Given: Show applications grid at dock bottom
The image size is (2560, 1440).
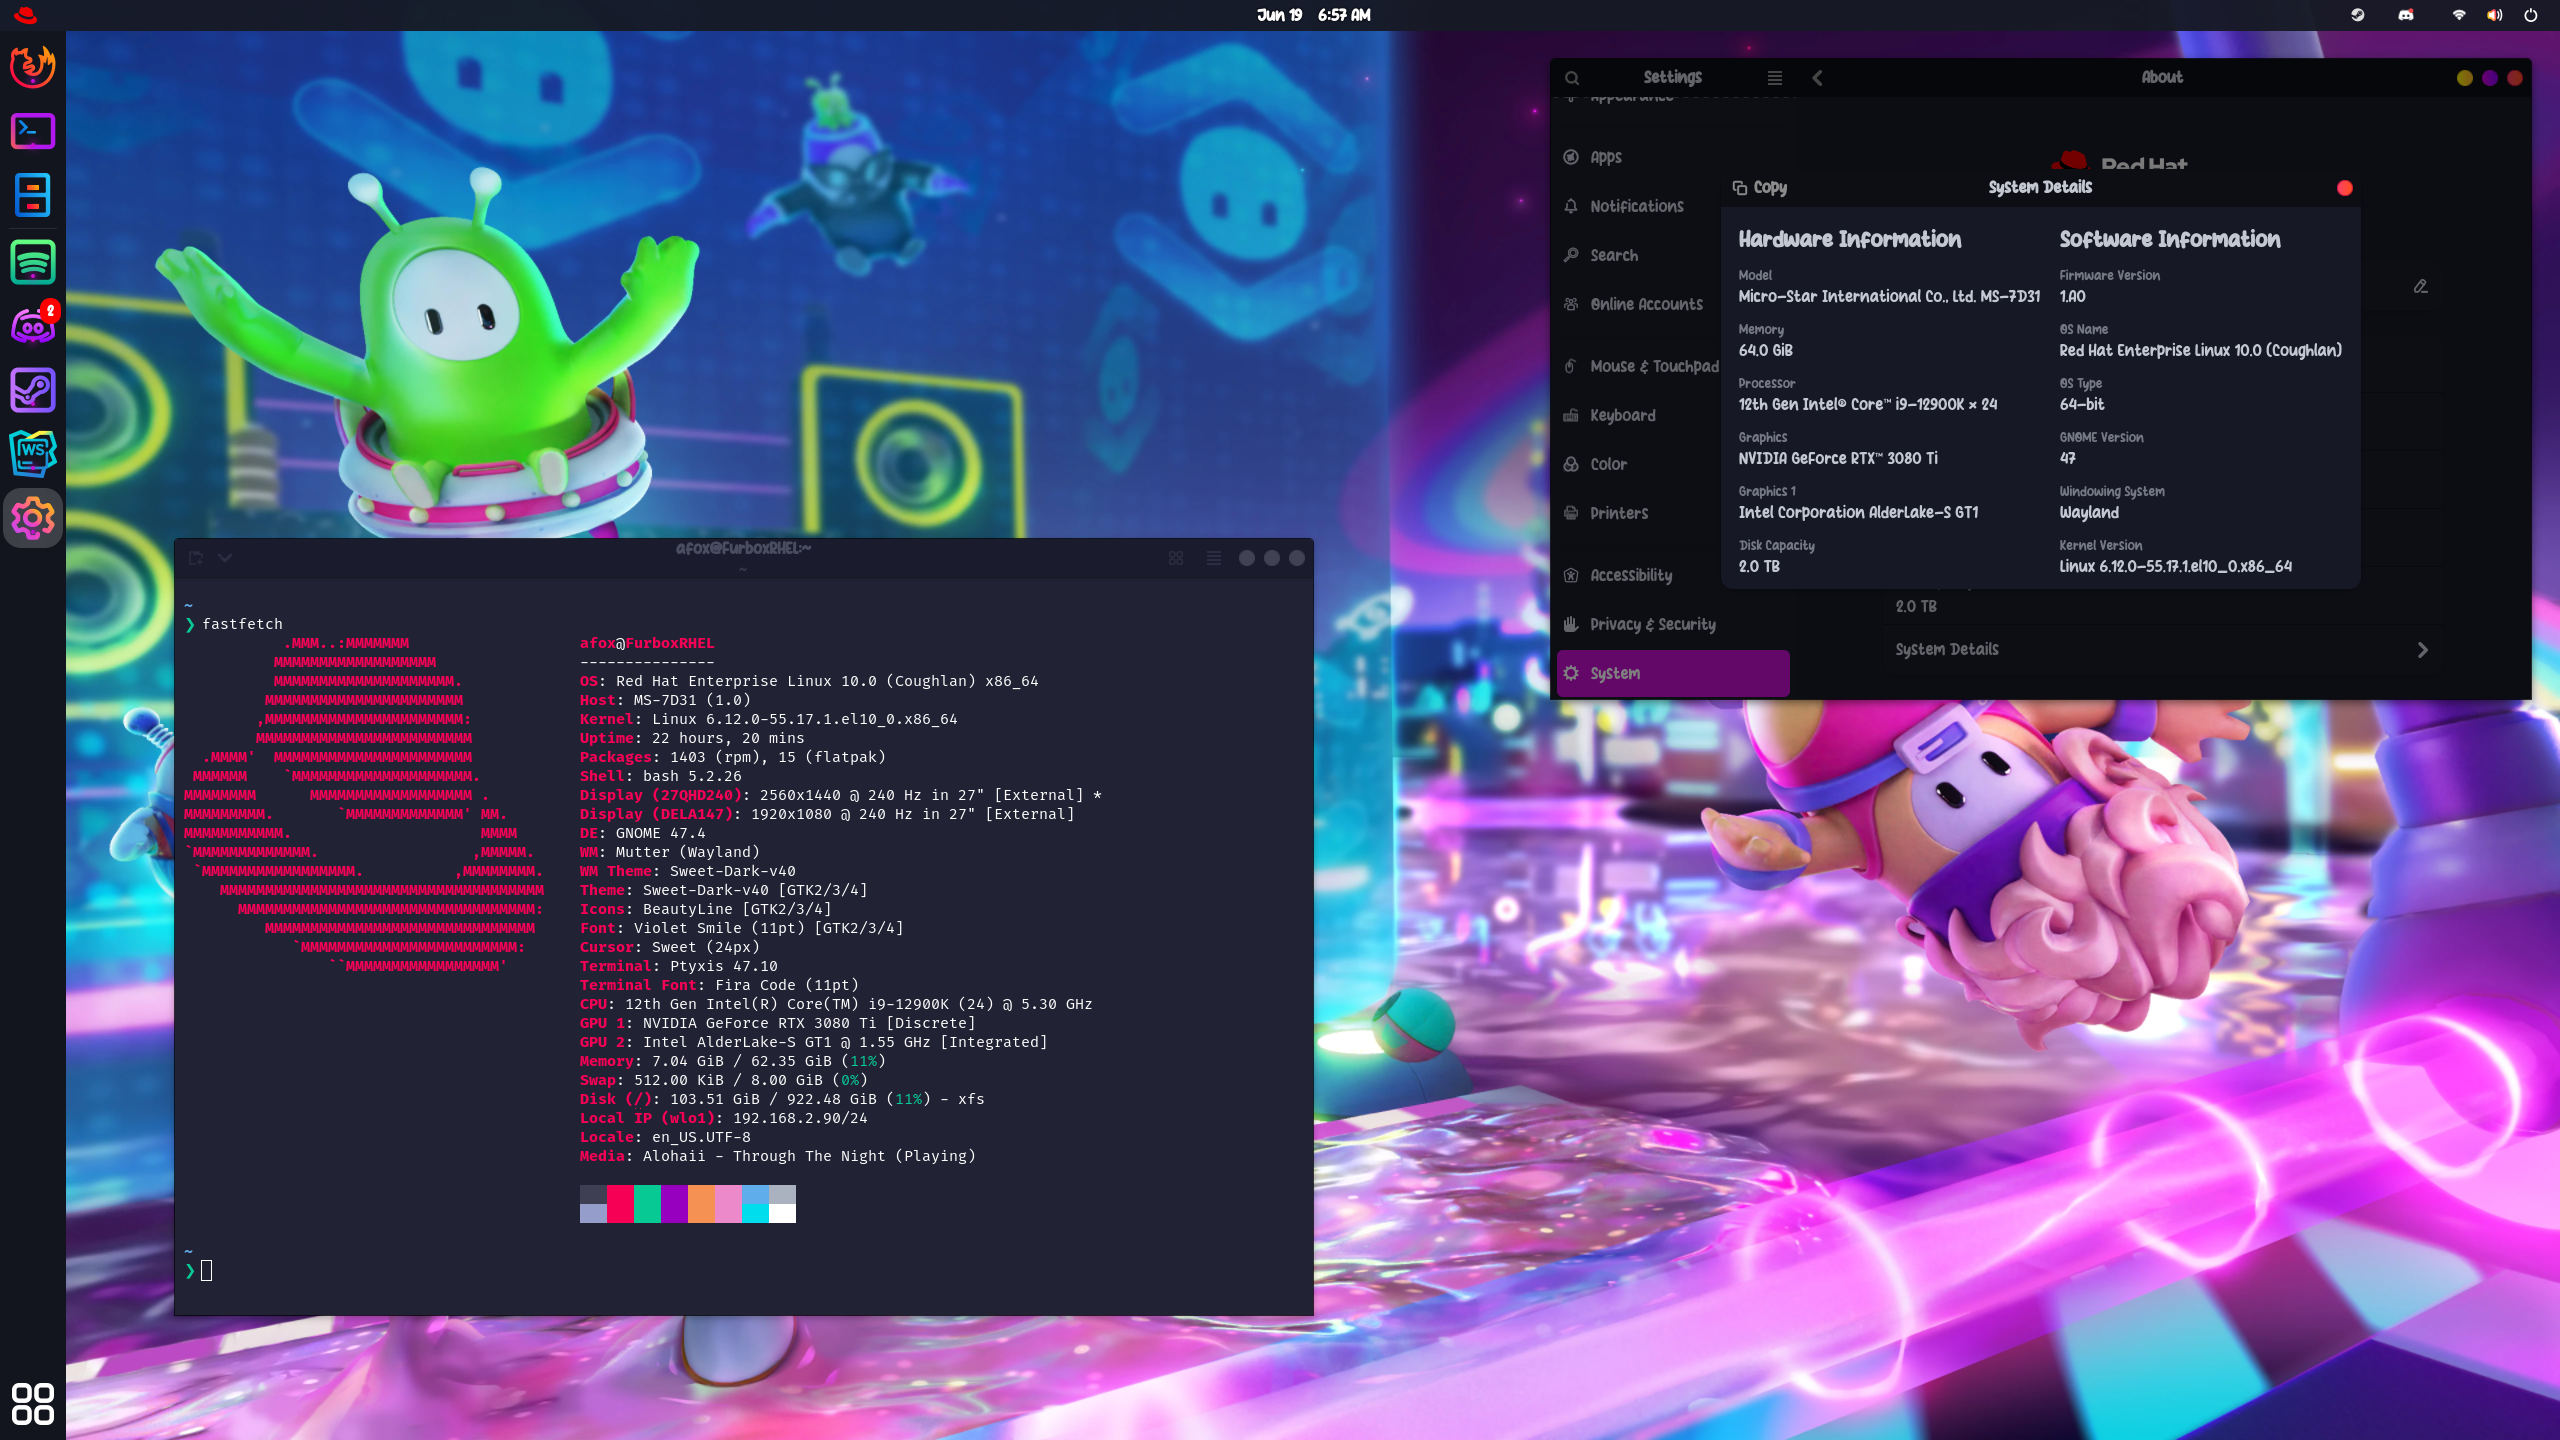Looking at the screenshot, I should click(x=33, y=1404).
